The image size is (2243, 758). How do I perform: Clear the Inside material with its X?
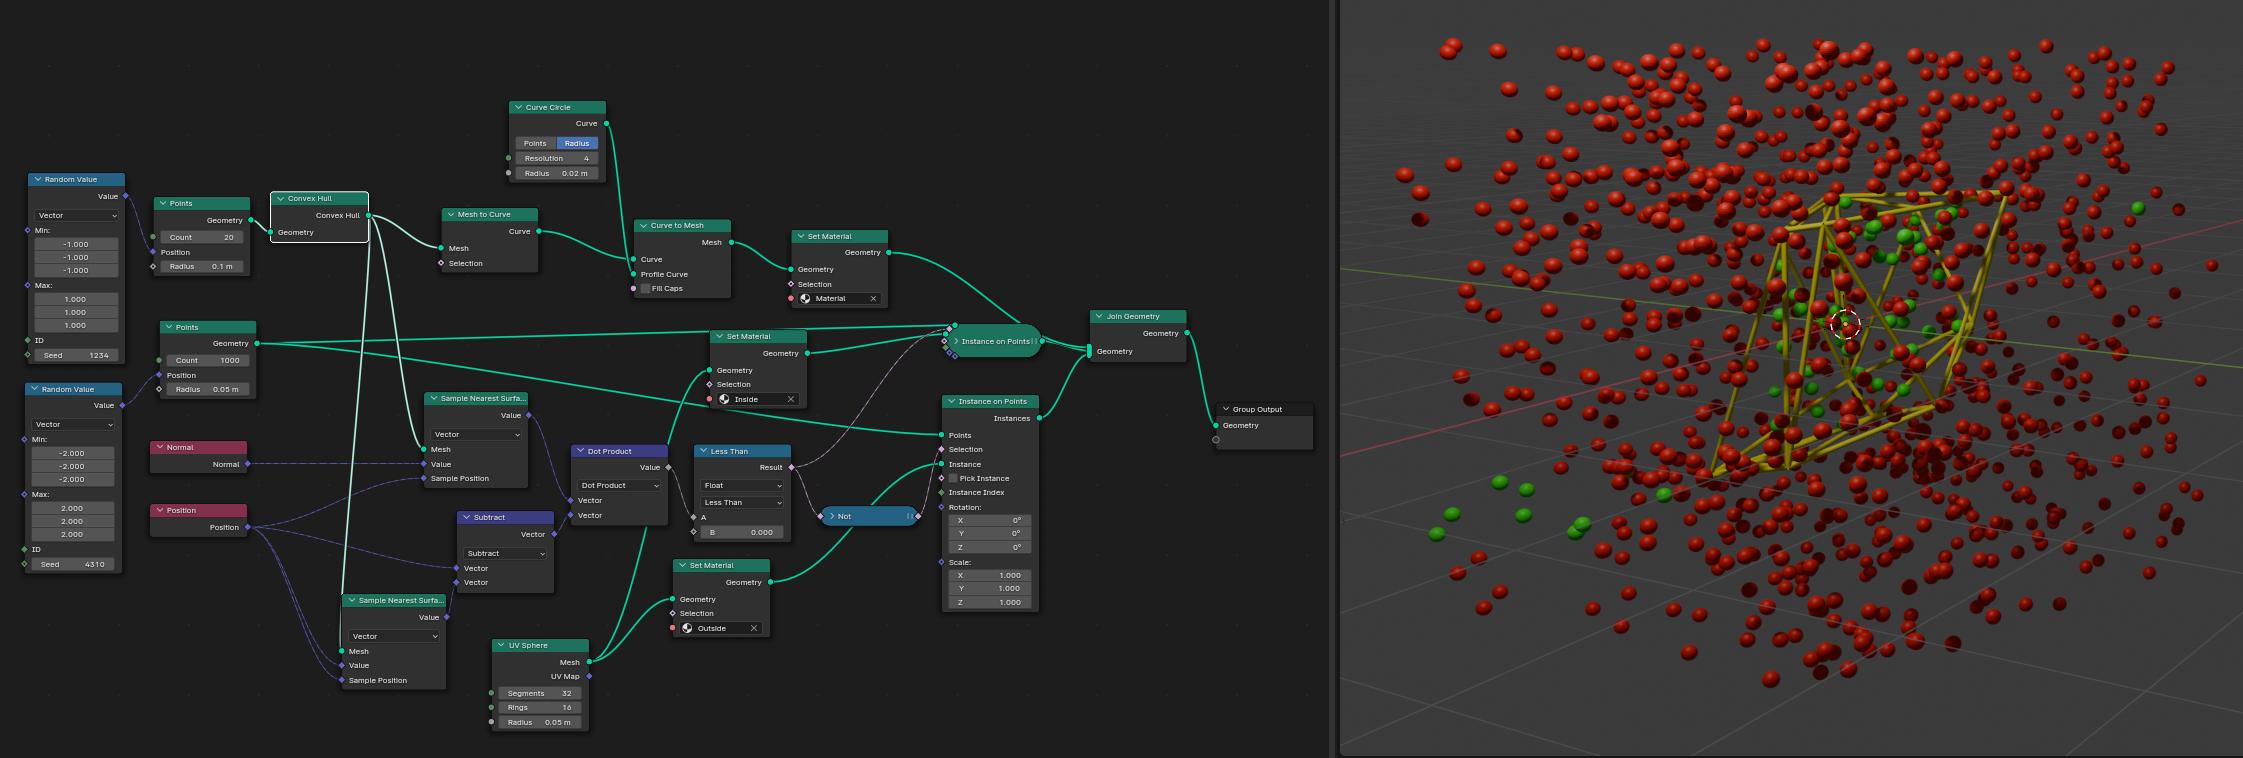coord(790,399)
